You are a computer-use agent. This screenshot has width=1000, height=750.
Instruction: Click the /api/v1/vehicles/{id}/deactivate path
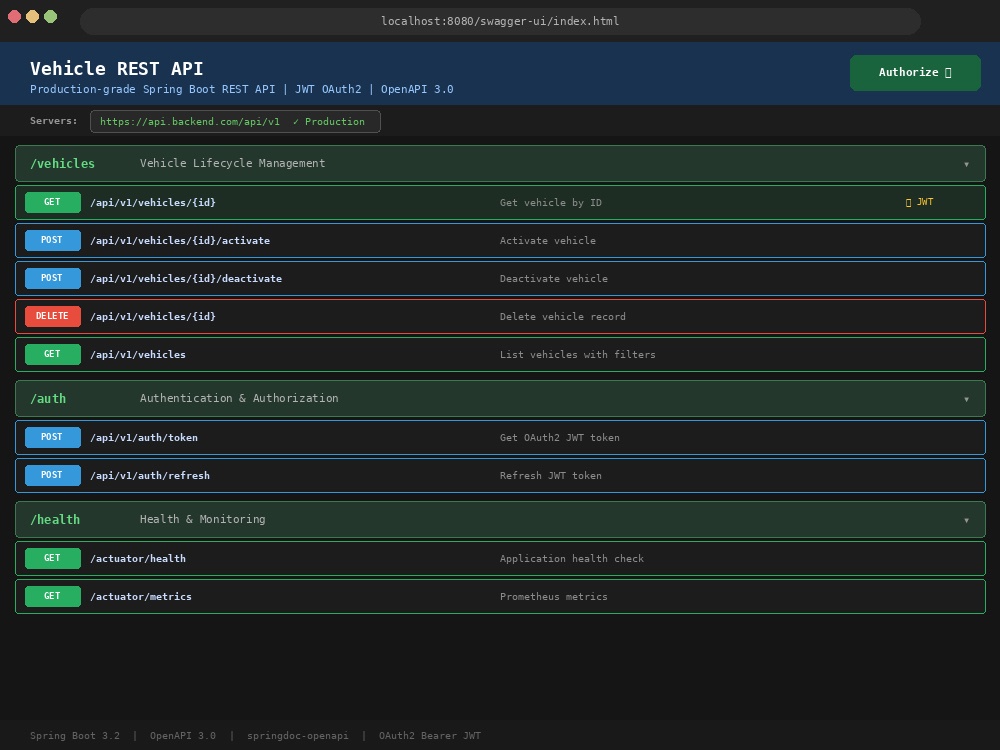pos(186,279)
